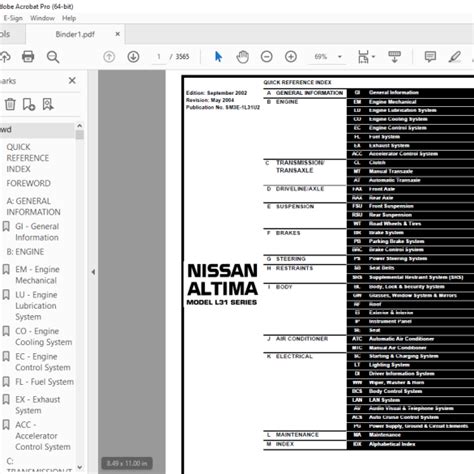Screen dimensions: 474x474
Task: Click Instrument Panel link in index page
Action: pos(390,321)
